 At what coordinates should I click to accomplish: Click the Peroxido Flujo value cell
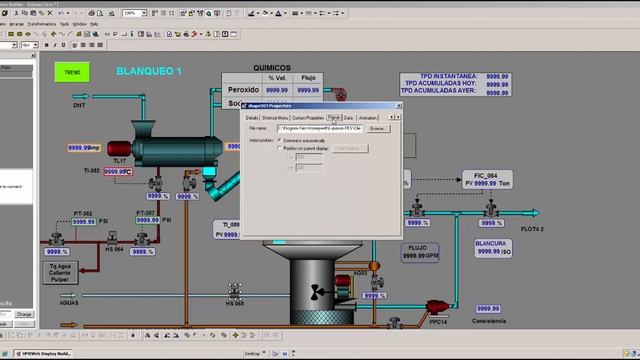pos(308,90)
